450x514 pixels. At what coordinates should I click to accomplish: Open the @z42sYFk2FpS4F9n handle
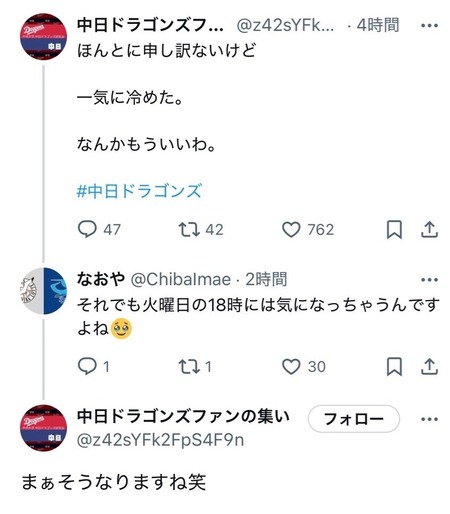160,440
